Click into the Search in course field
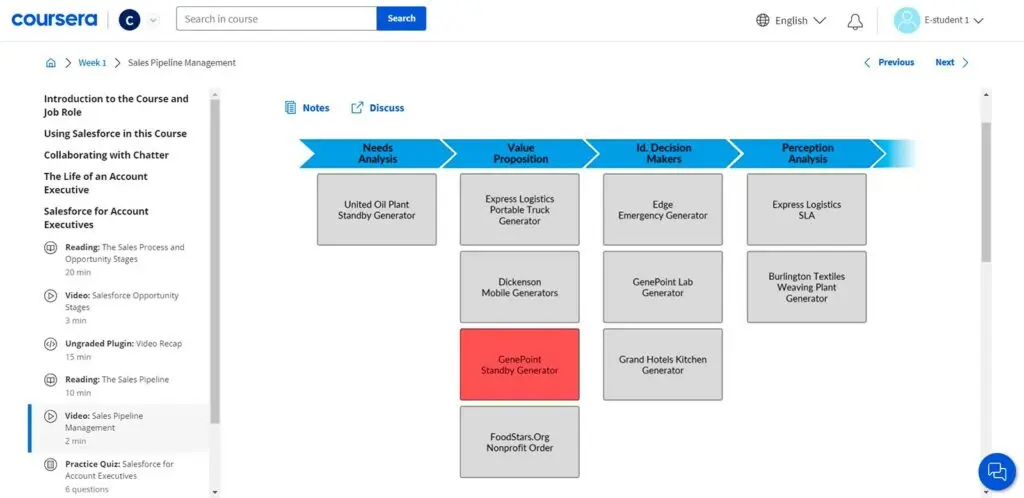The image size is (1024, 498). coord(276,18)
